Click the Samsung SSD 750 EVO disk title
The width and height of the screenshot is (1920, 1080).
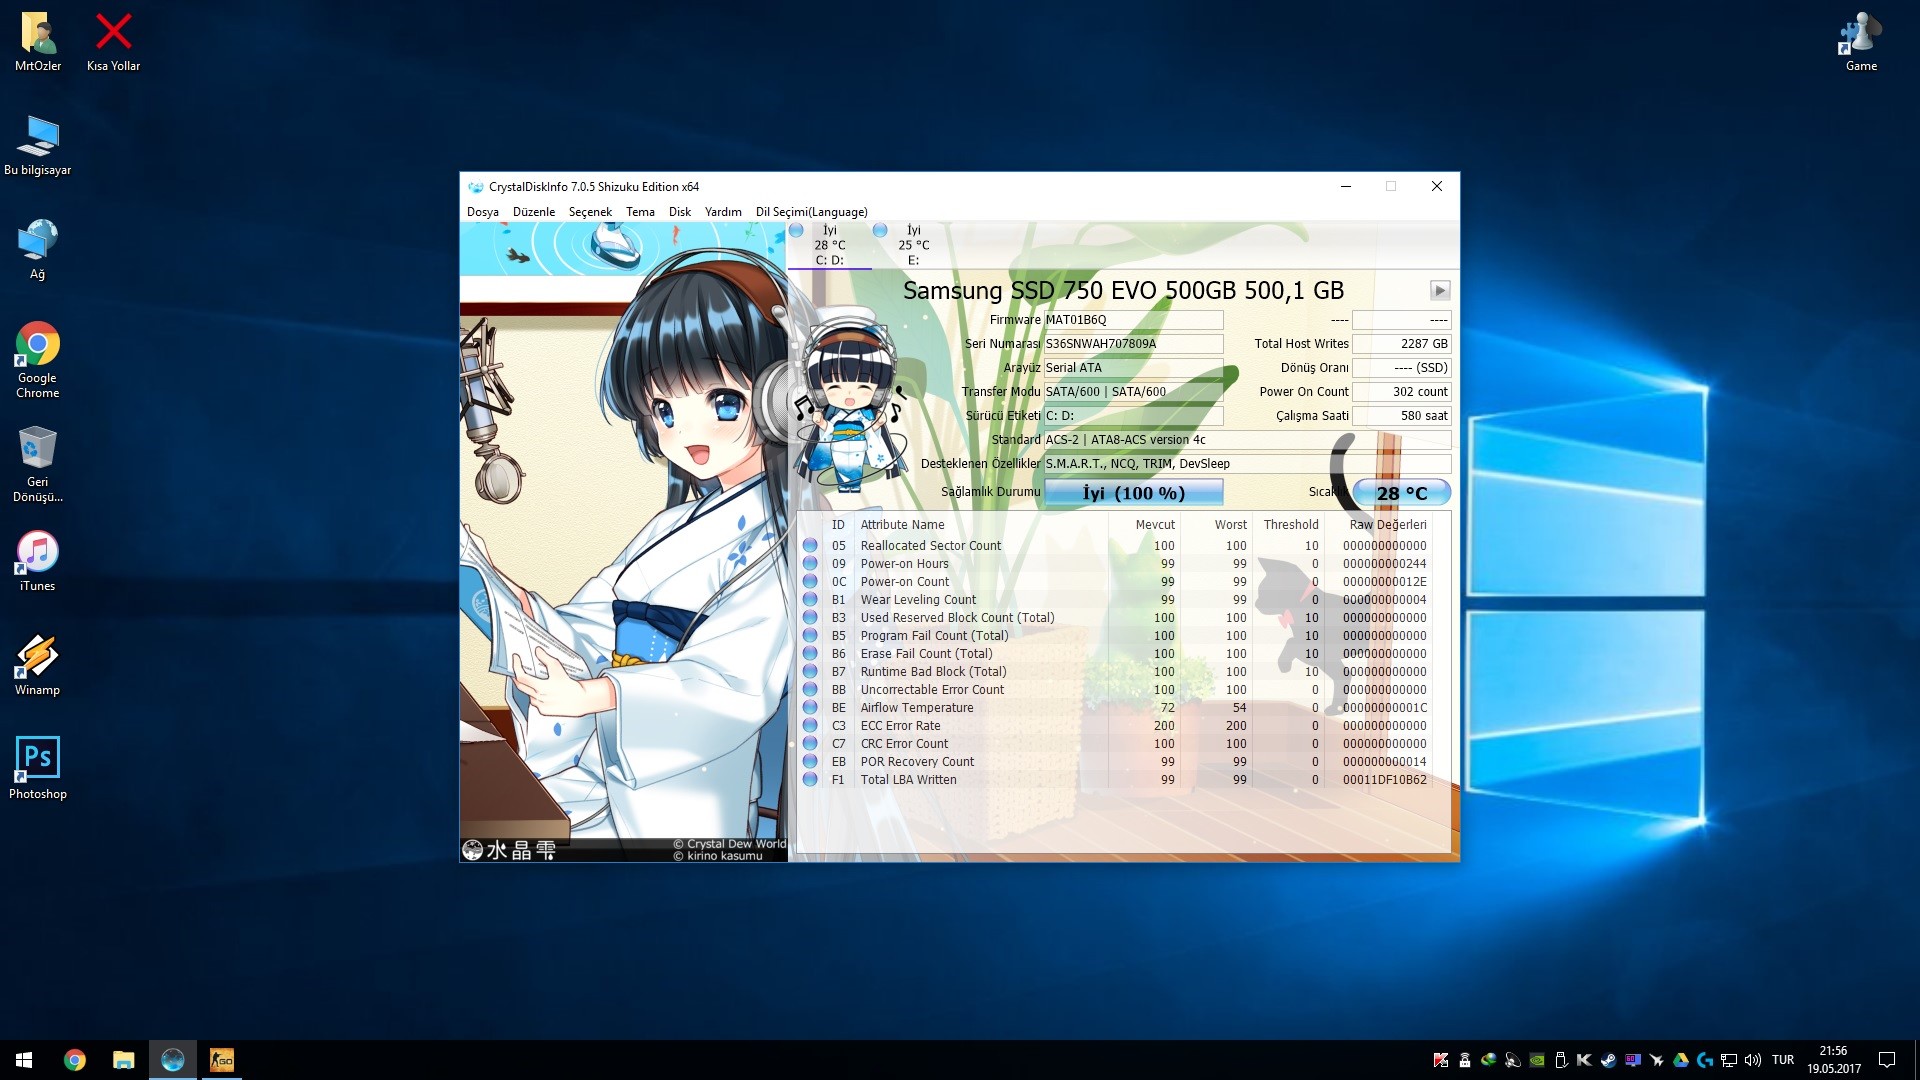click(1123, 290)
